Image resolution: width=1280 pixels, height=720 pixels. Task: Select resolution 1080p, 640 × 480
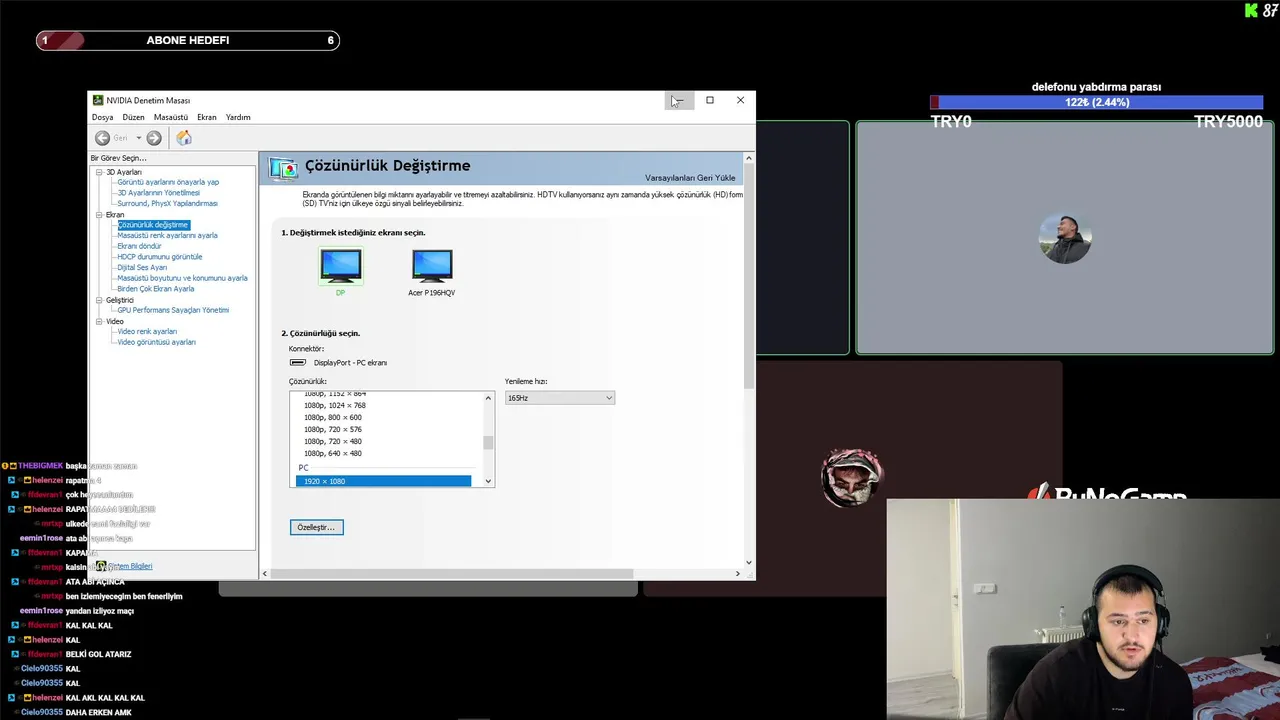[x=333, y=453]
